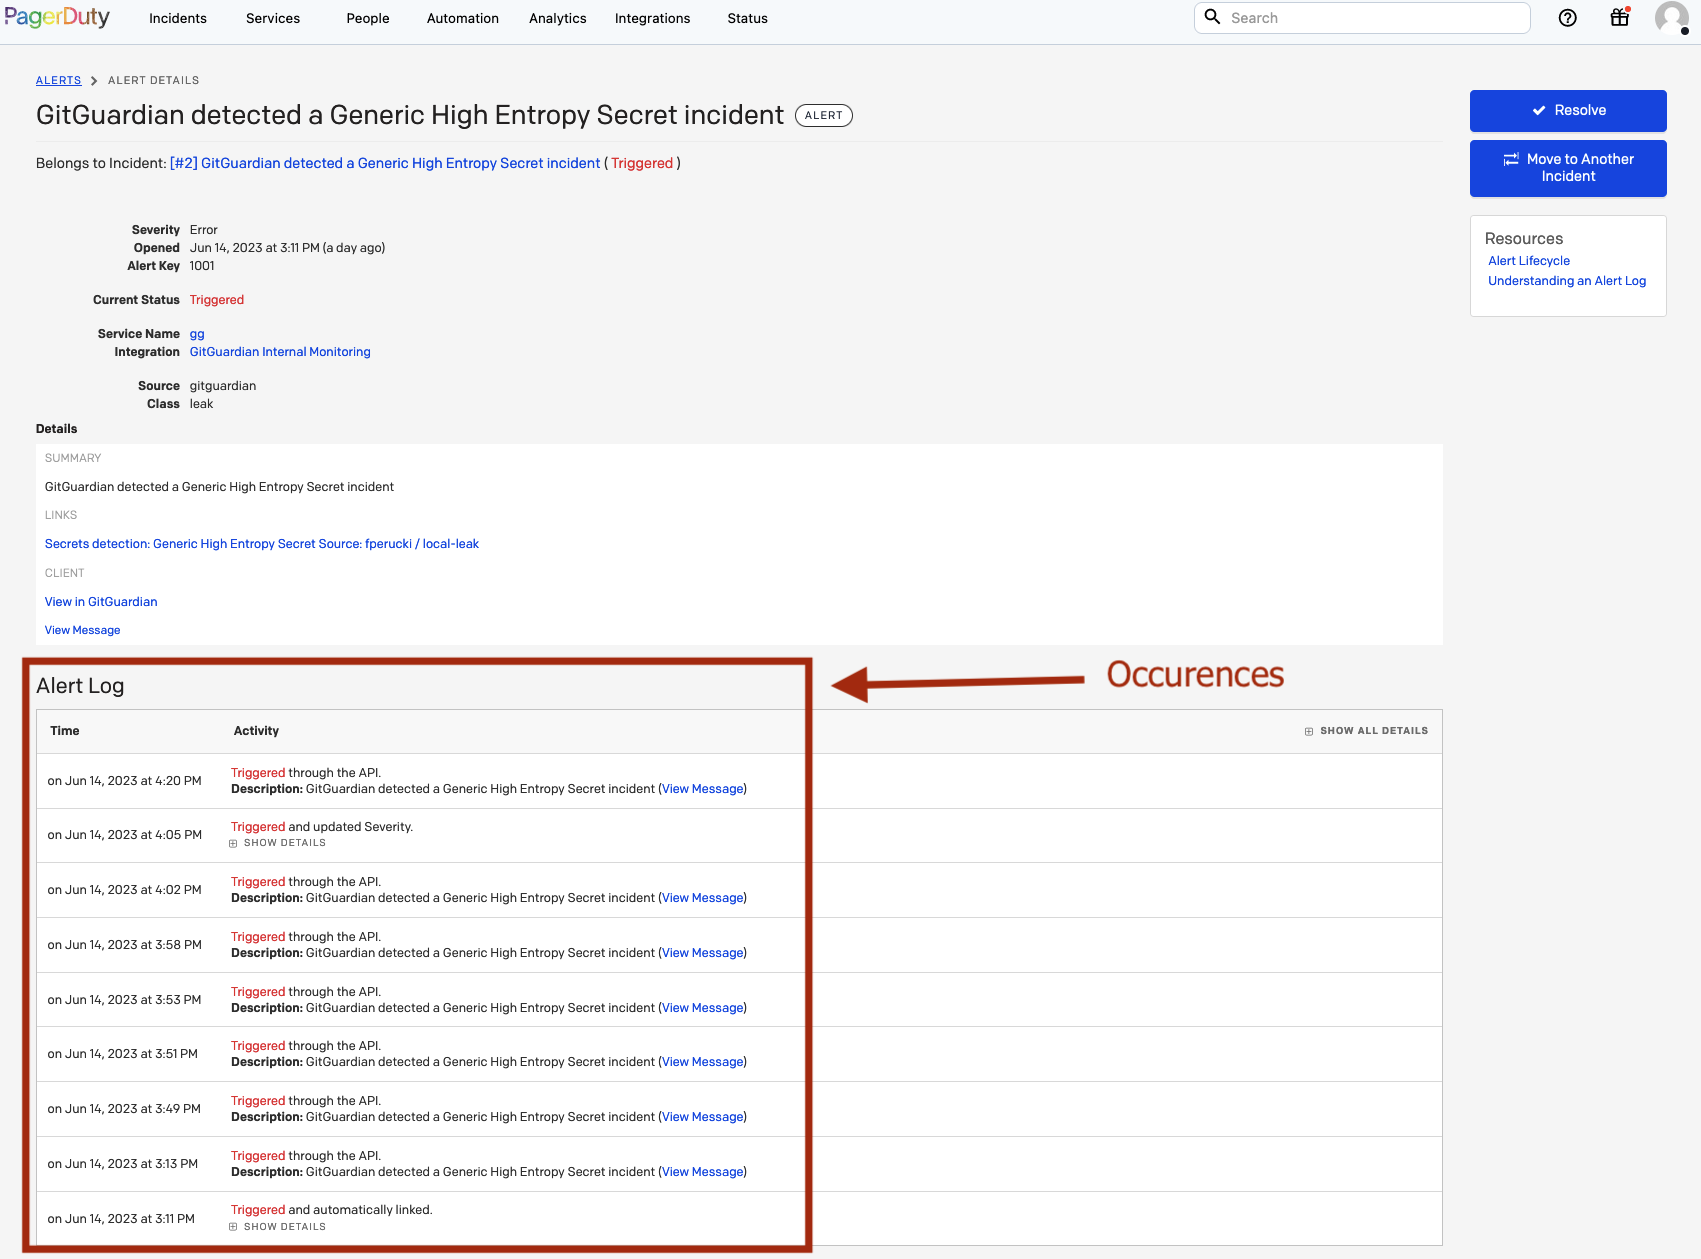Open the Analytics menu
Screen dimensions: 1701x1259
(x=558, y=18)
